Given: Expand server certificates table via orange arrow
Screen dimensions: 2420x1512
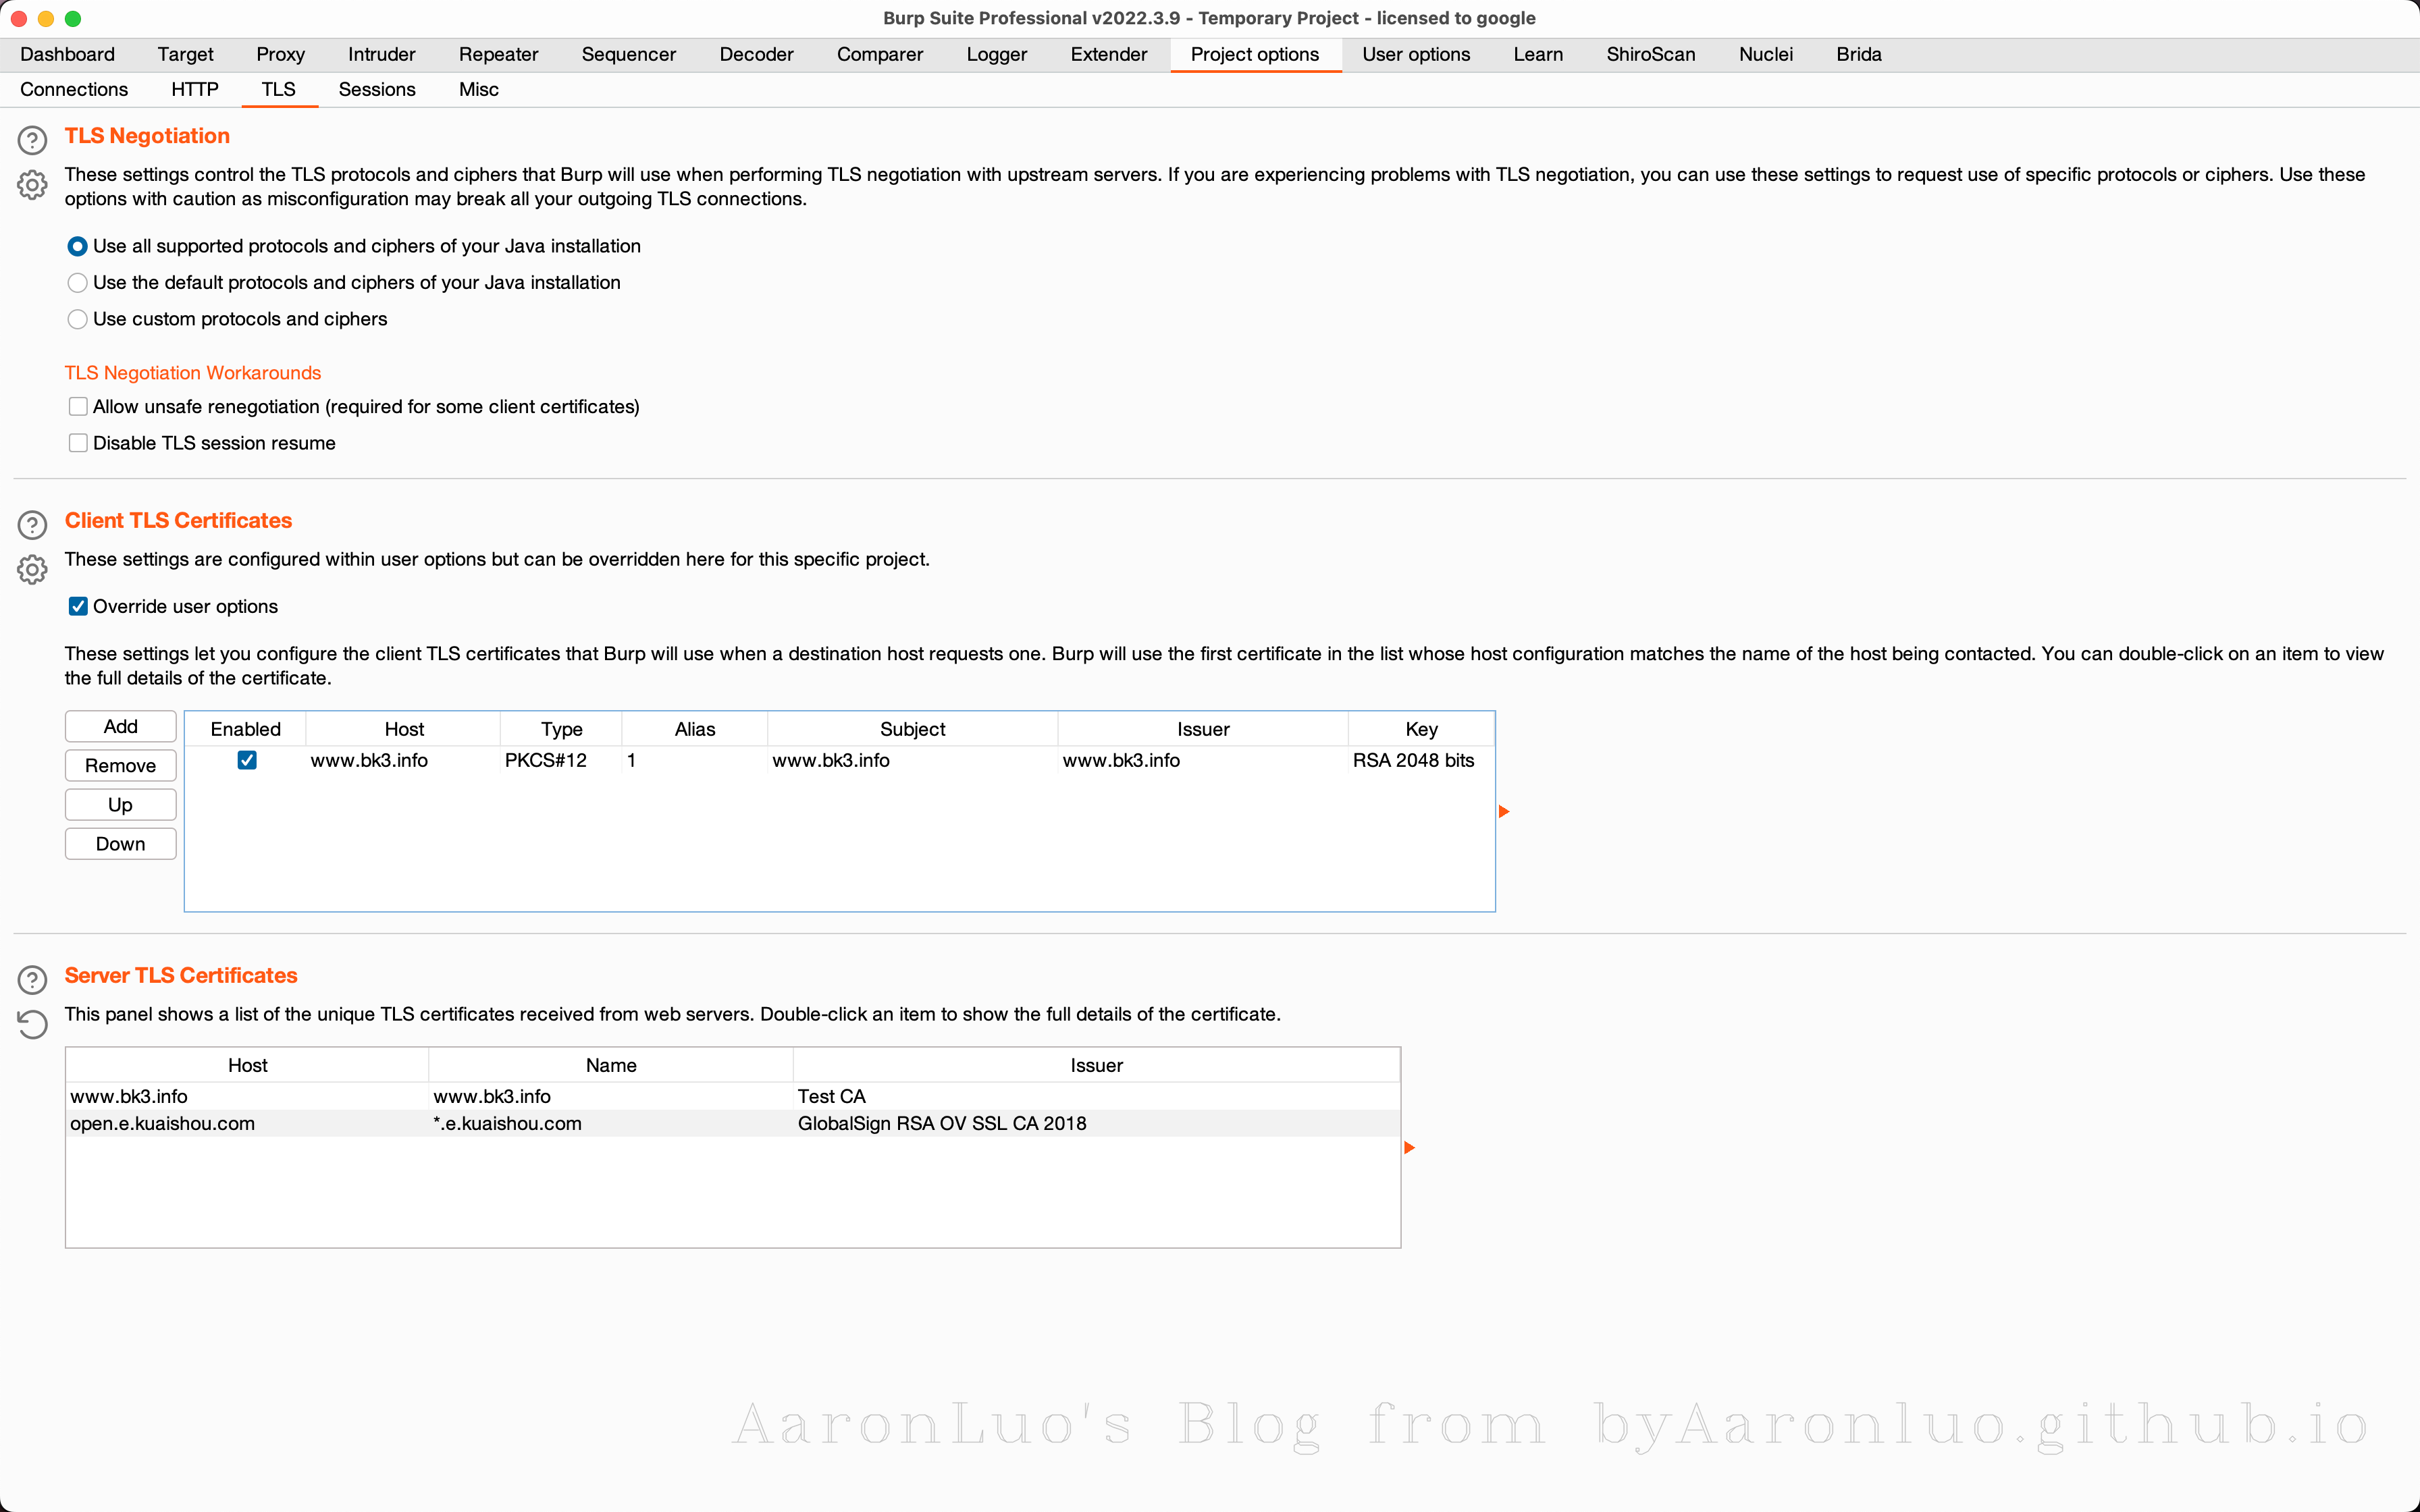Looking at the screenshot, I should coord(1409,1147).
